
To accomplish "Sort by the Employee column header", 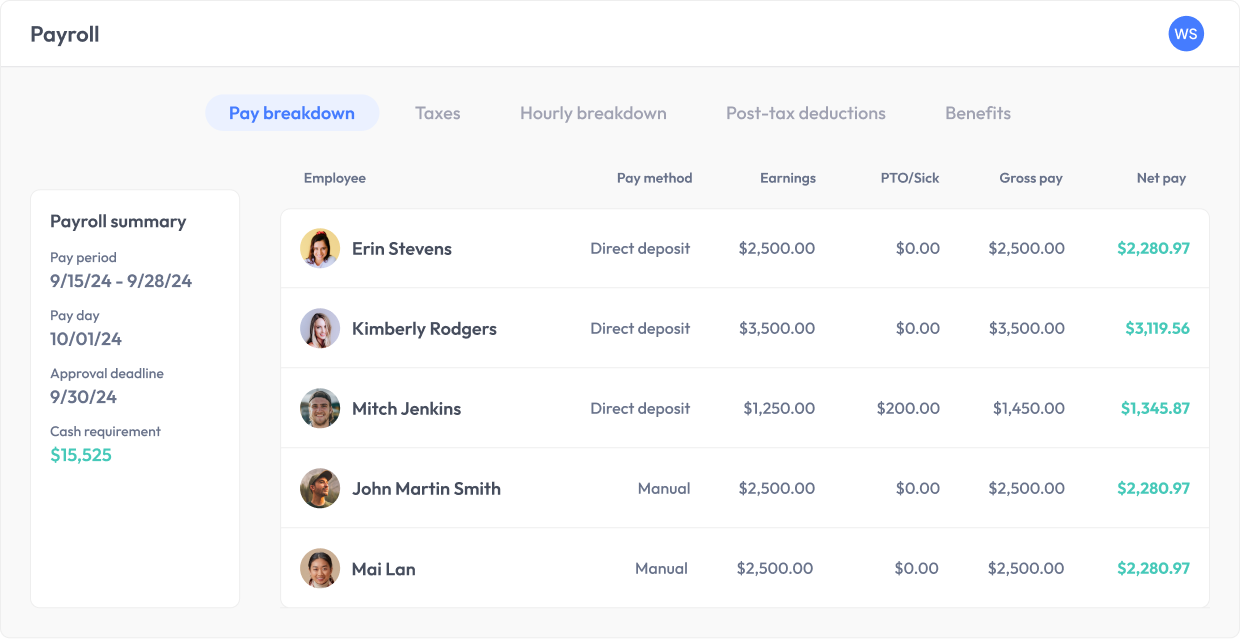I will pos(334,178).
